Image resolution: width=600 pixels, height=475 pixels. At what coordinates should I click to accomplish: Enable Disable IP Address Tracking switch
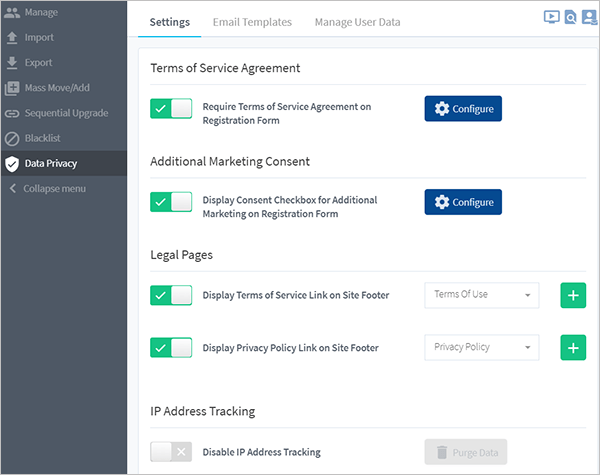171,452
